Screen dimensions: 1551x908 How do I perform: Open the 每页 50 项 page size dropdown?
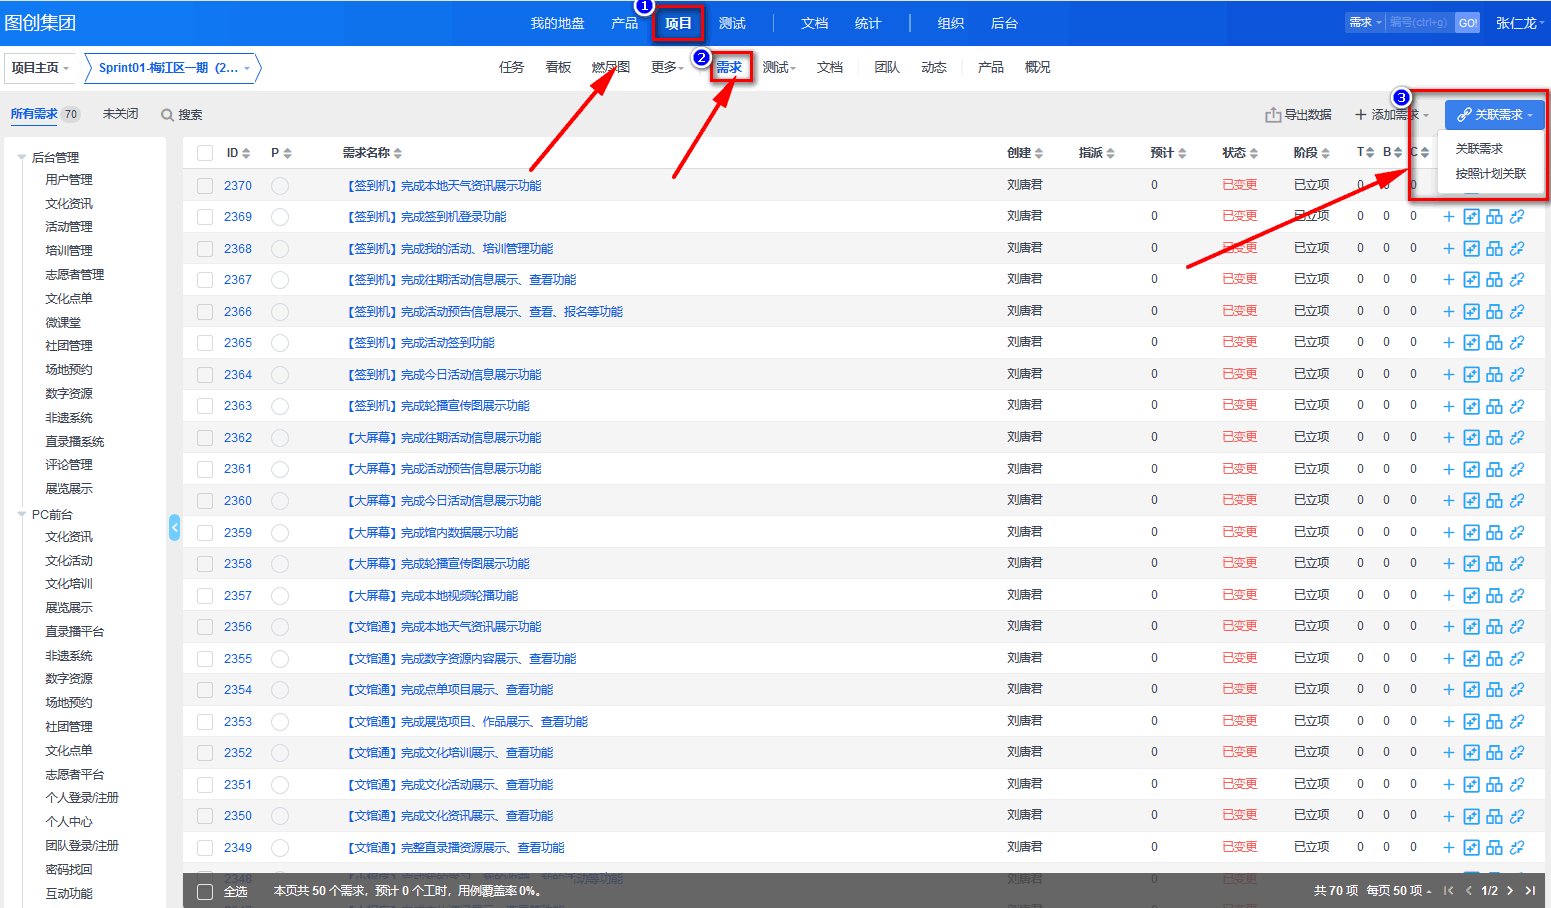click(x=1399, y=890)
